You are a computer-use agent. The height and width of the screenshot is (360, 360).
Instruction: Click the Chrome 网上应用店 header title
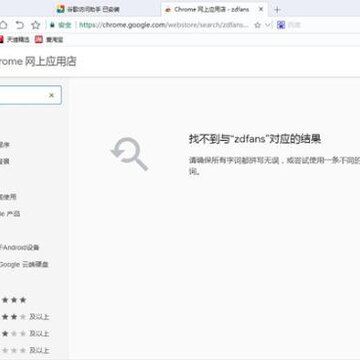[x=37, y=62]
